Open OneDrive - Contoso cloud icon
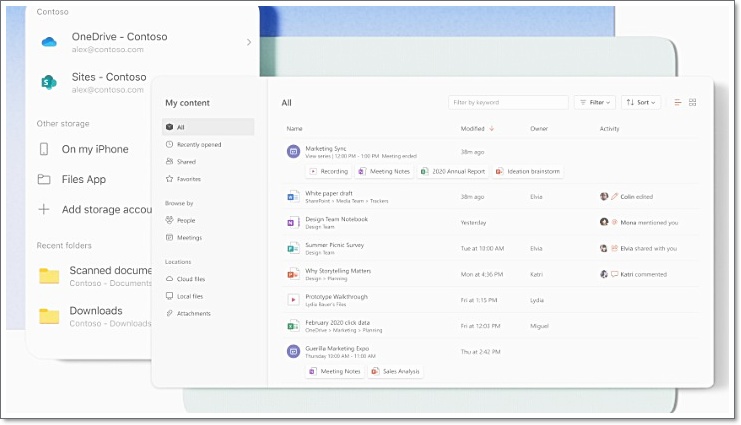This screenshot has width=741, height=425. click(49, 42)
